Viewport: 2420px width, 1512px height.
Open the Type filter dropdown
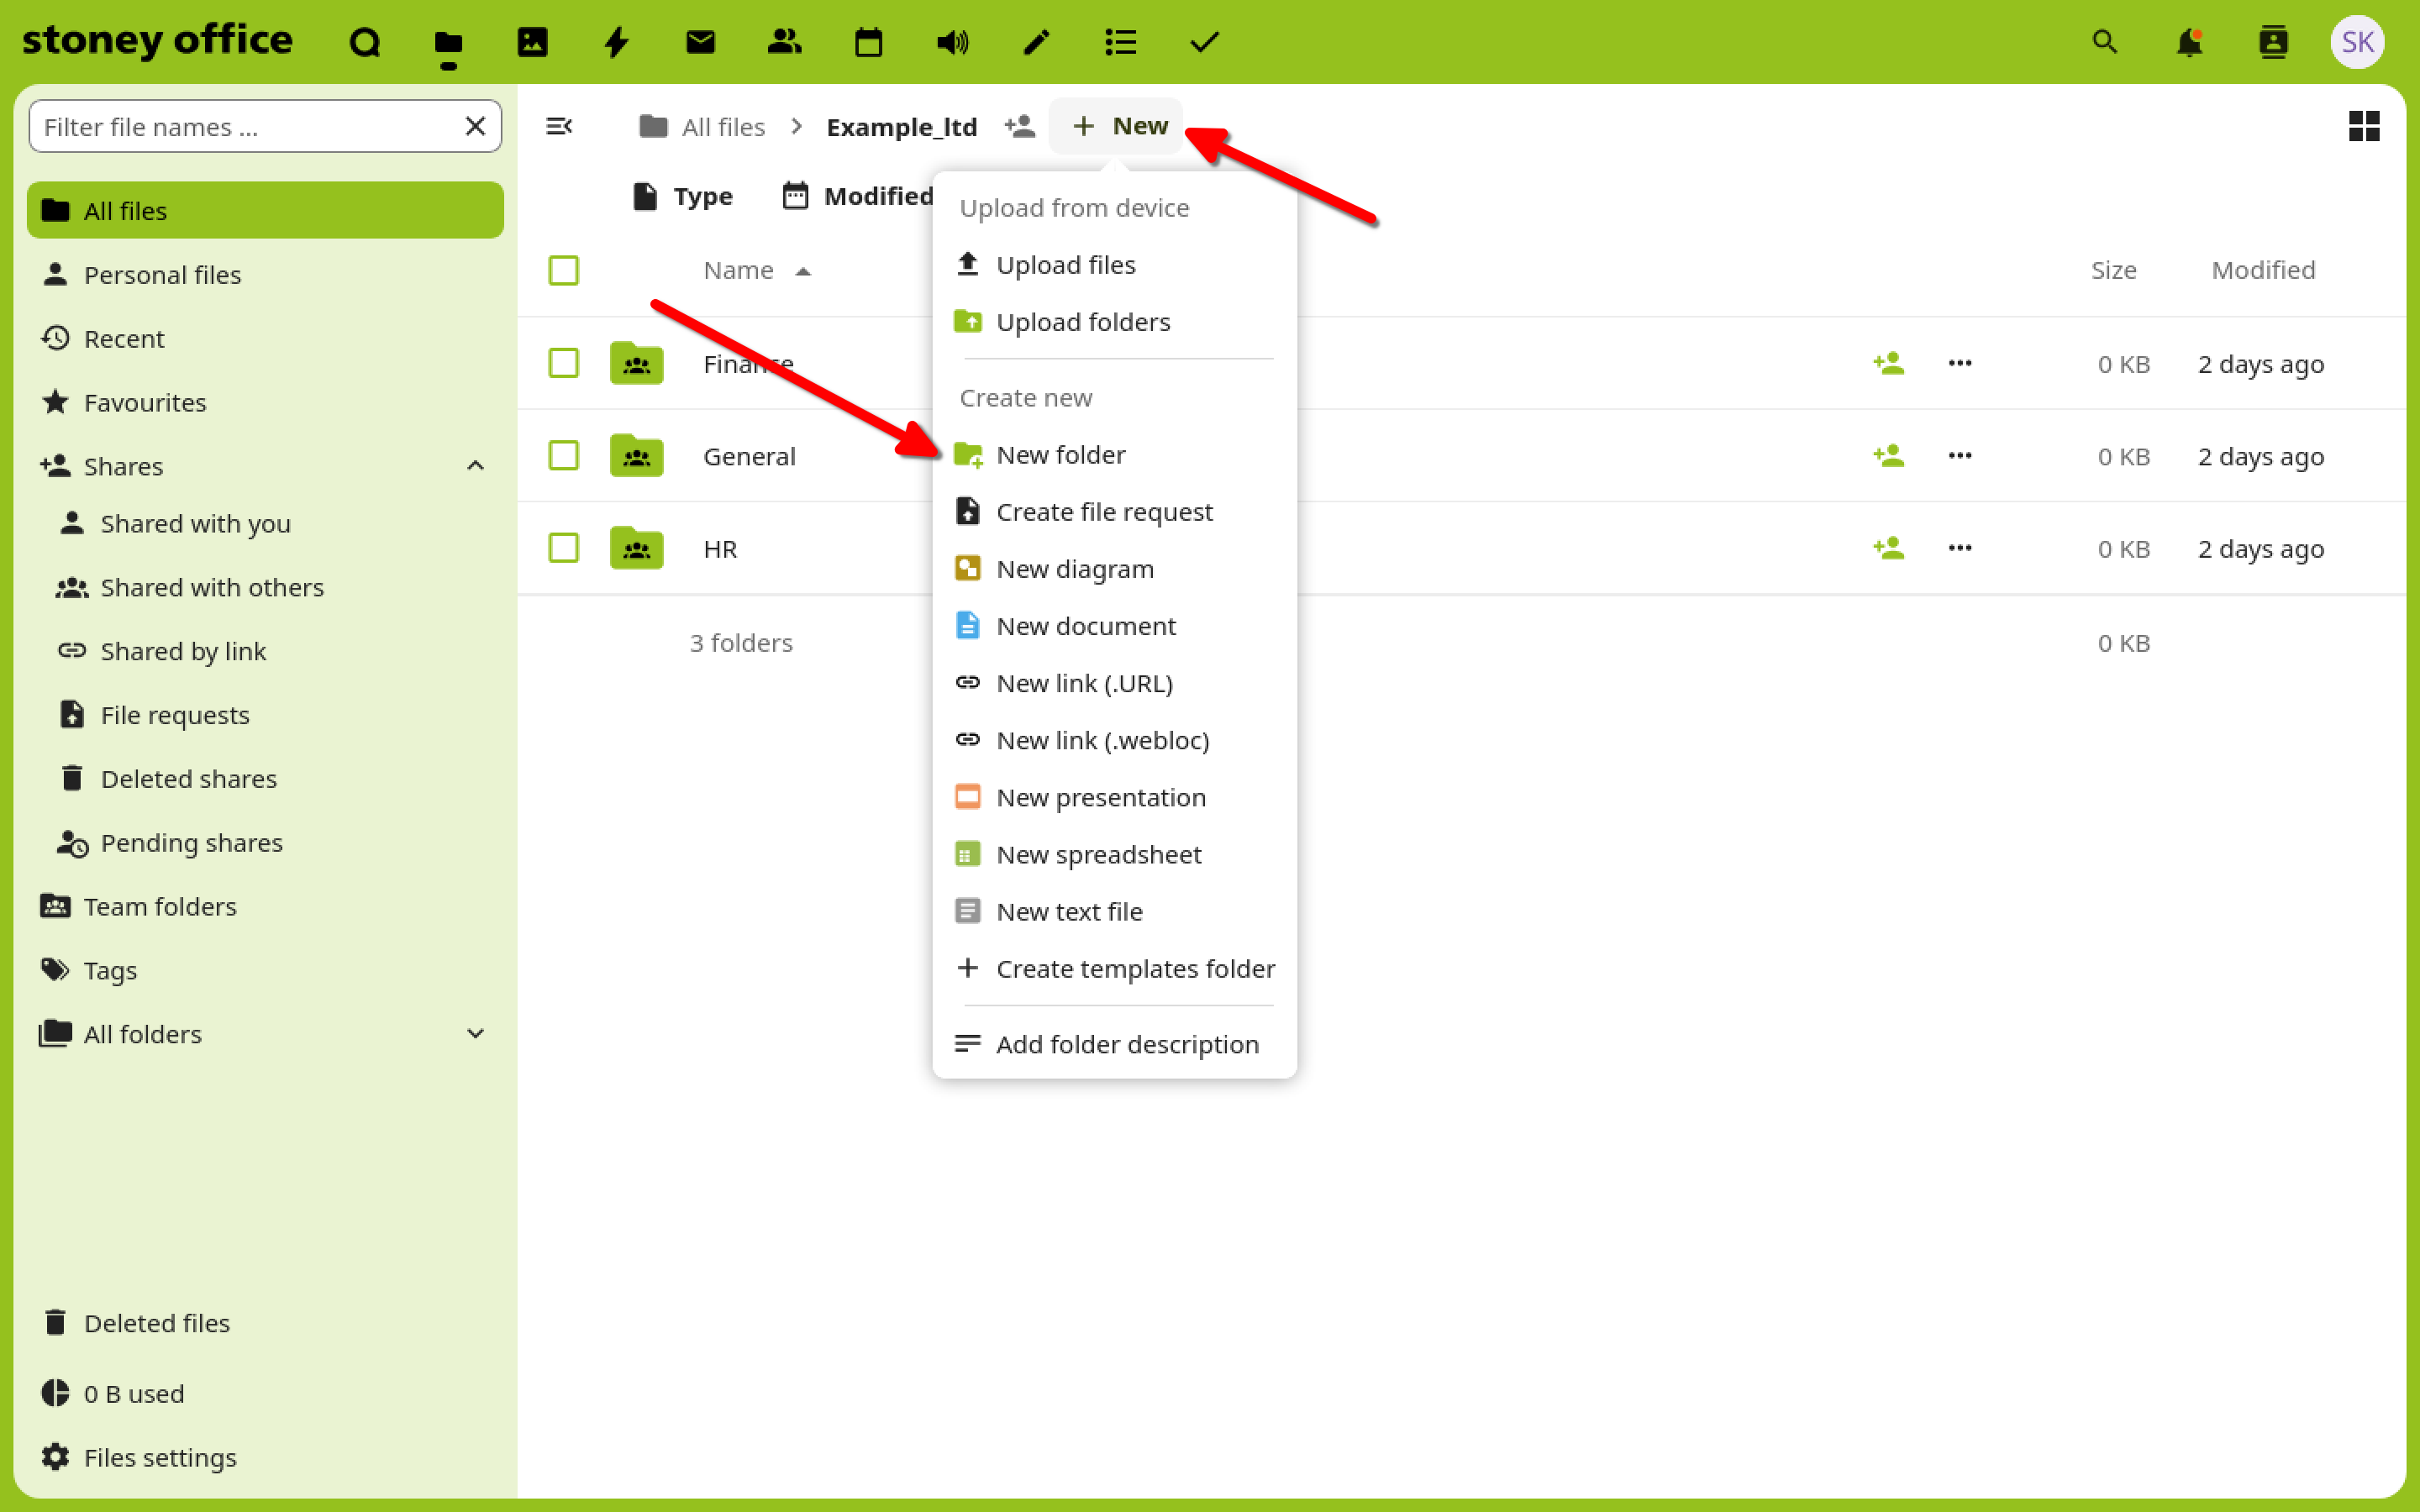tap(684, 196)
